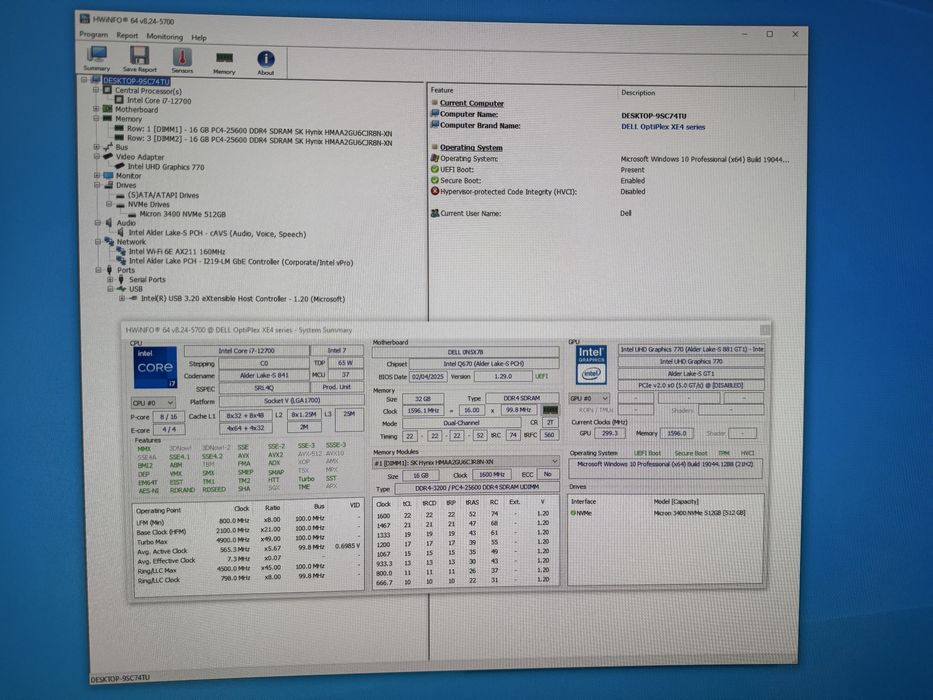Select Intel Wi-Fi 6E AX211 160MHz
Viewport: 933px width, 700px height.
point(177,251)
